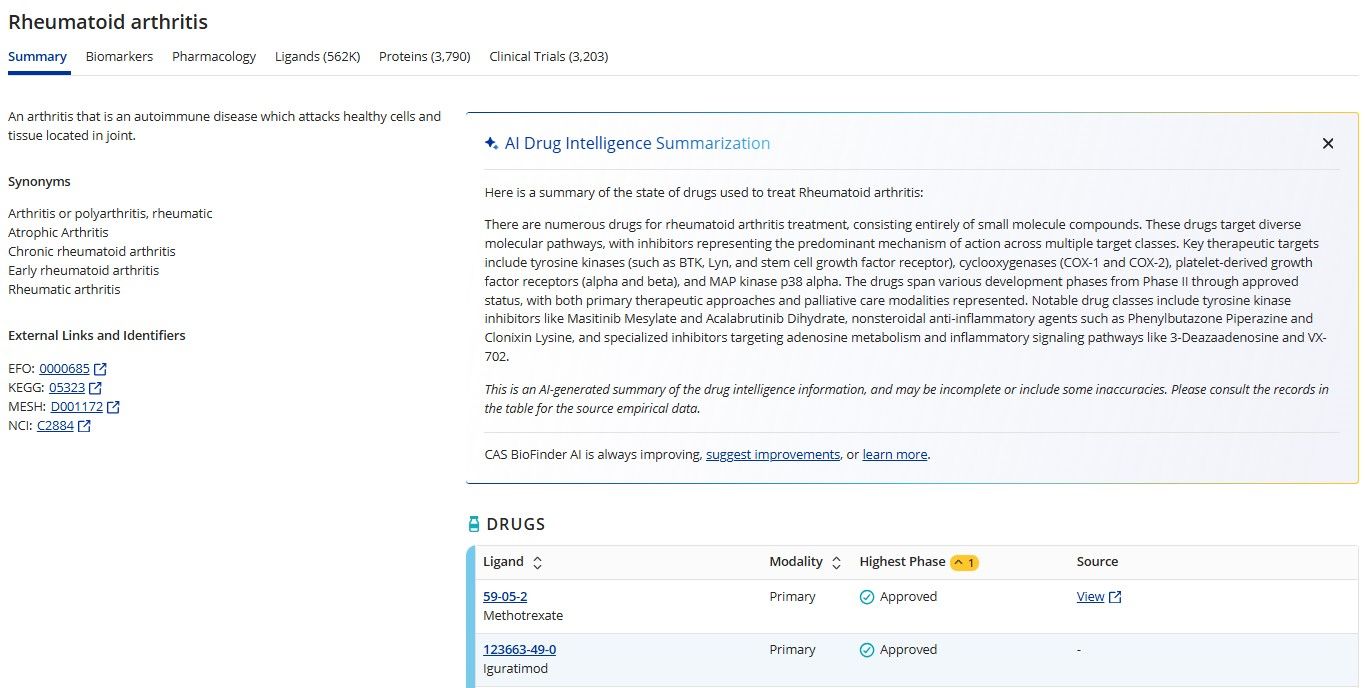Image resolution: width=1369 pixels, height=688 pixels.
Task: Open the Methotrexate ligand 59-05-2 link
Action: (x=505, y=597)
